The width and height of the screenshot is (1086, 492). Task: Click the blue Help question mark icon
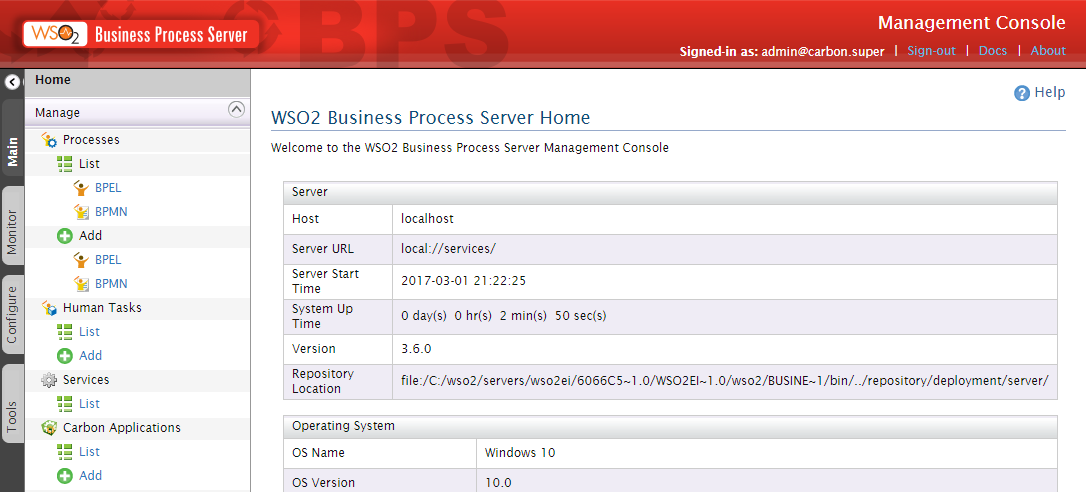[x=1022, y=94]
